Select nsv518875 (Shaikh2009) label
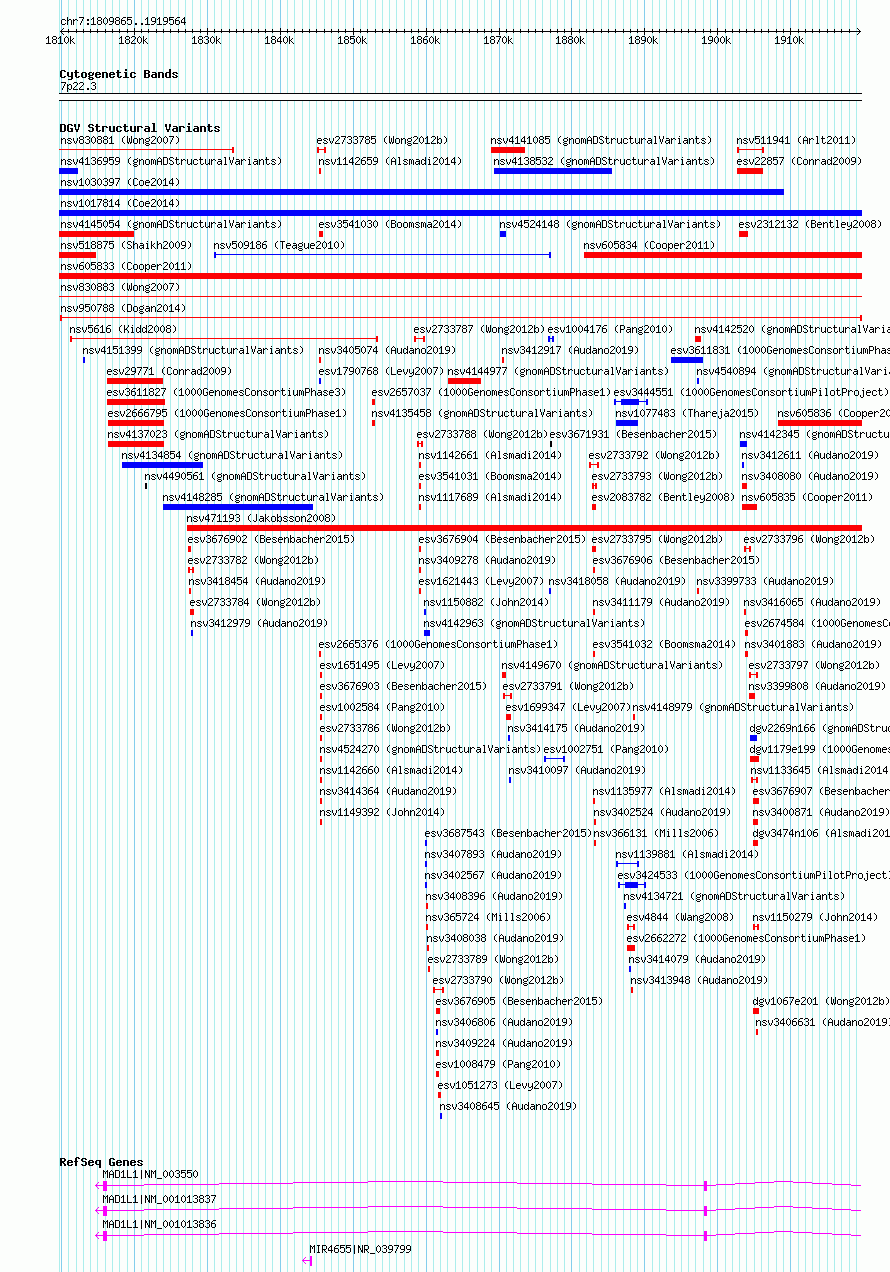The image size is (890, 1272). pos(125,245)
